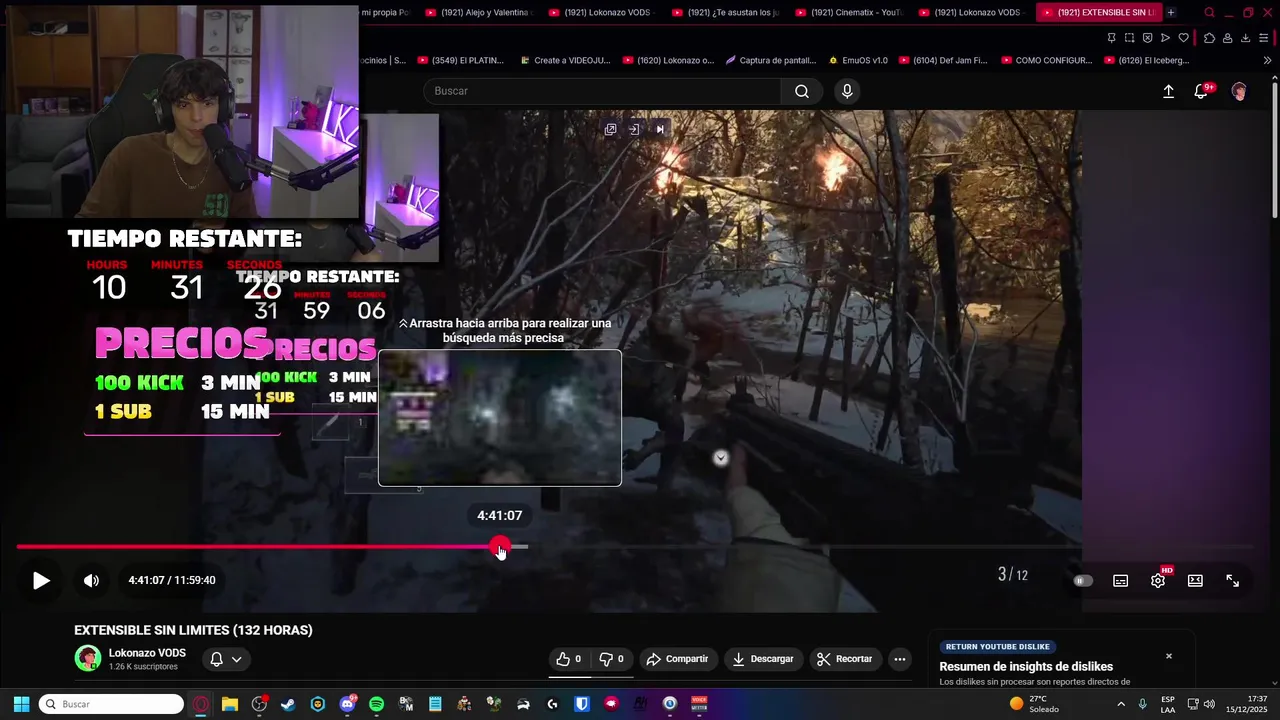This screenshot has width=1280, height=720.
Task: Open the COMO CONFIGUR bookmark
Action: (1046, 60)
